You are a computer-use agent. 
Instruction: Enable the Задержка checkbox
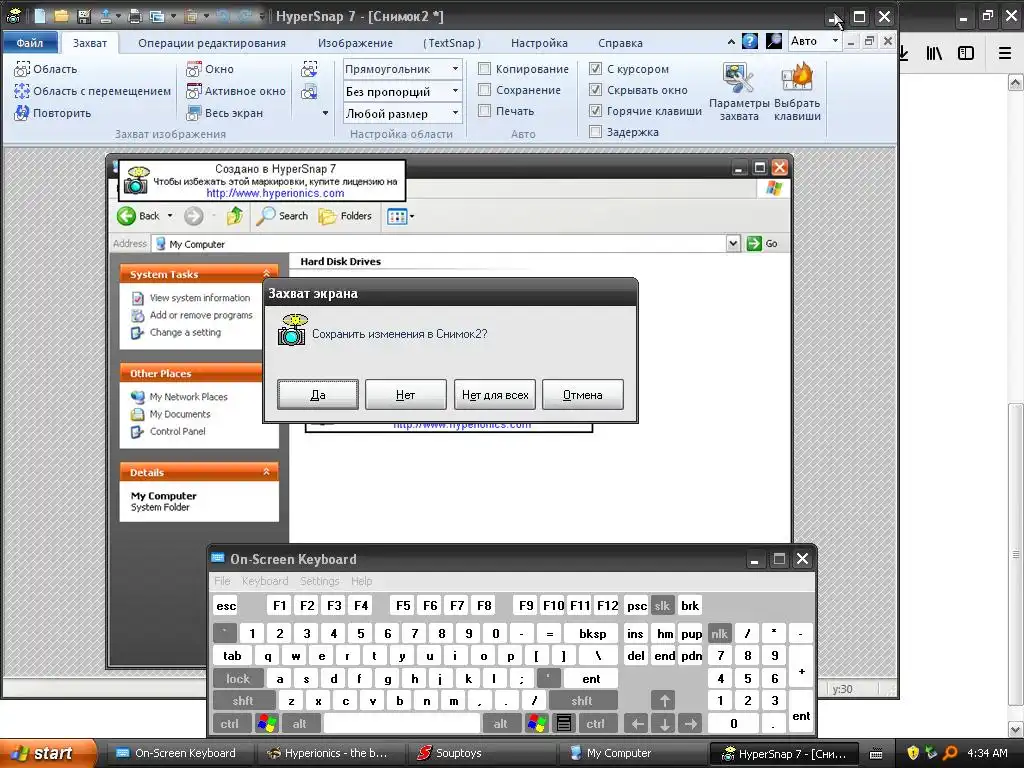(595, 131)
